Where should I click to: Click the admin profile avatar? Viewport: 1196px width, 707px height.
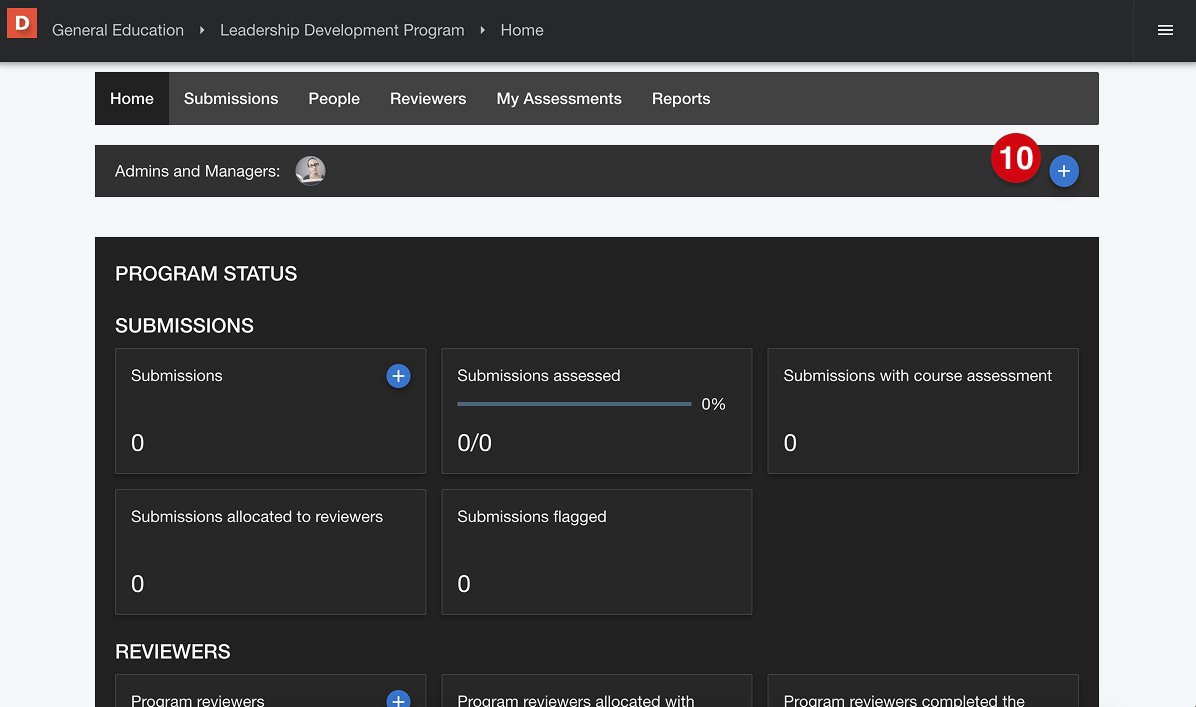pyautogui.click(x=310, y=171)
